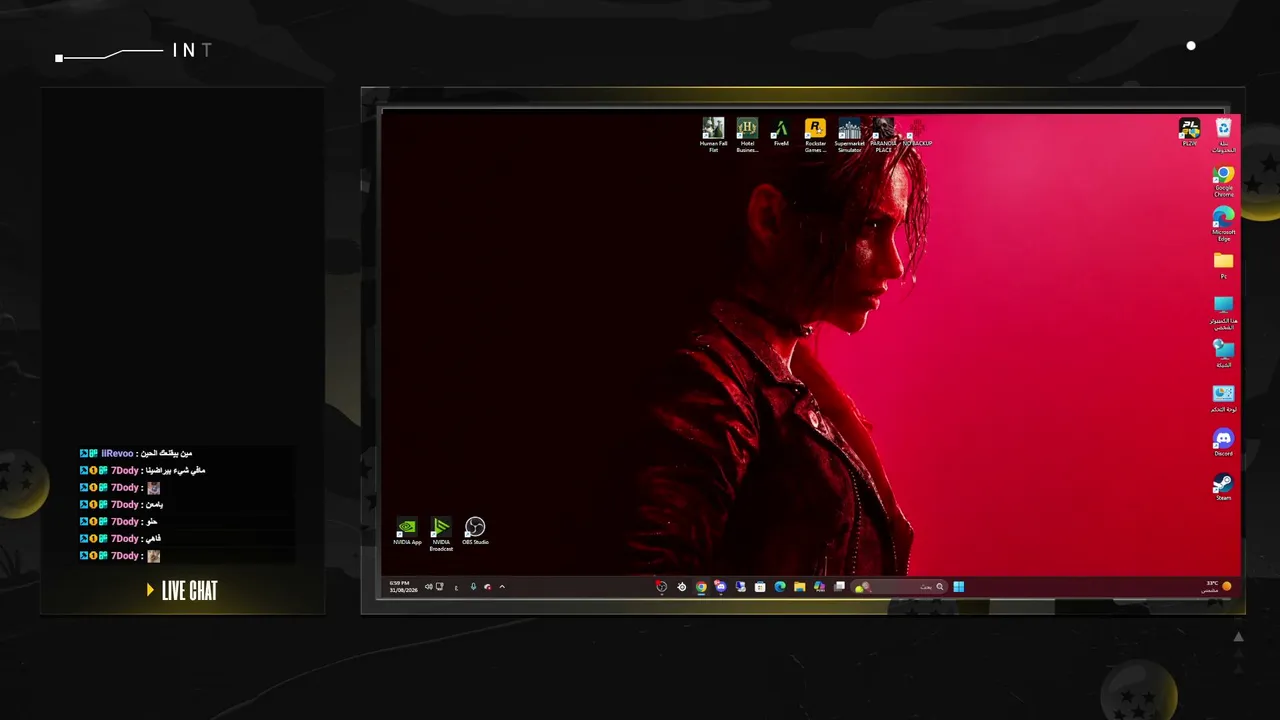This screenshot has height=720, width=1280.
Task: Open the FiveM desktop shortcut
Action: (x=781, y=133)
